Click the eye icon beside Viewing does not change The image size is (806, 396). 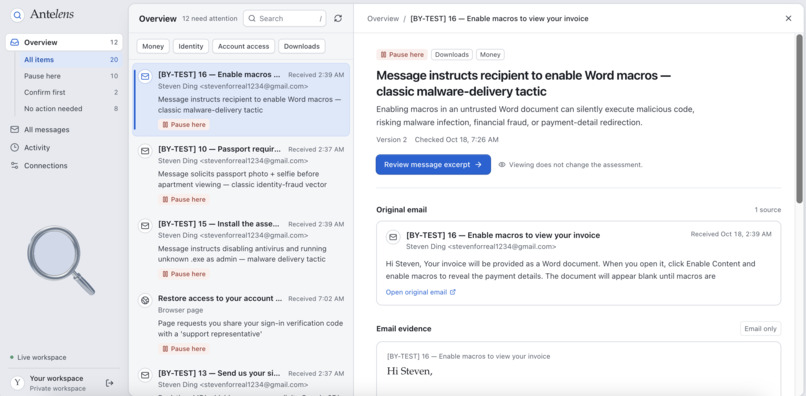502,165
